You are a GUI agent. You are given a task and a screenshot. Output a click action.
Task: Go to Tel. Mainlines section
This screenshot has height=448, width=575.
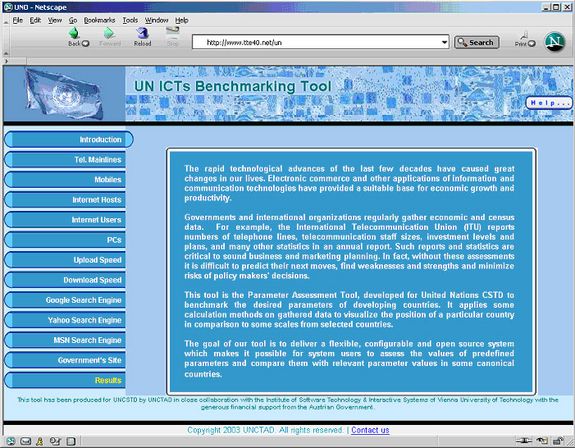pyautogui.click(x=65, y=159)
